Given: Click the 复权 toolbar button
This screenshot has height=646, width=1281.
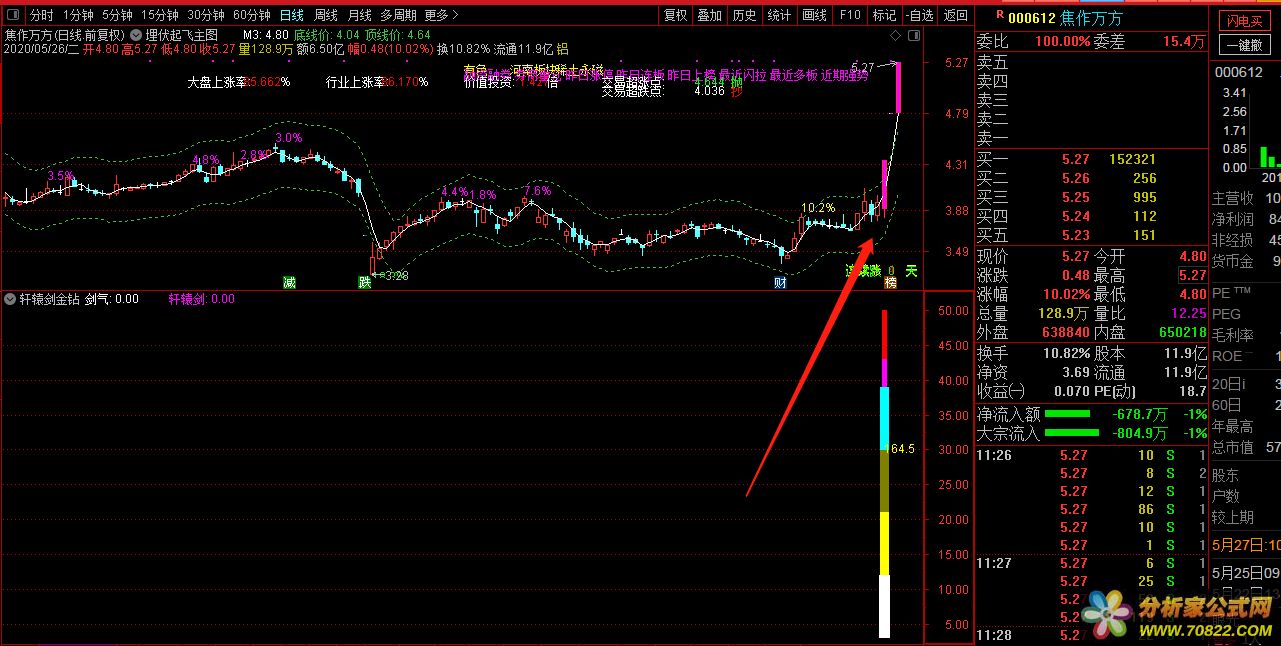Looking at the screenshot, I should (676, 15).
